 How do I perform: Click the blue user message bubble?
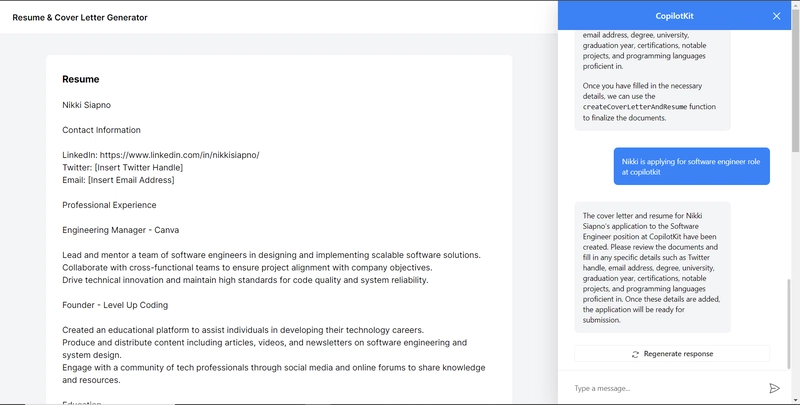click(691, 166)
